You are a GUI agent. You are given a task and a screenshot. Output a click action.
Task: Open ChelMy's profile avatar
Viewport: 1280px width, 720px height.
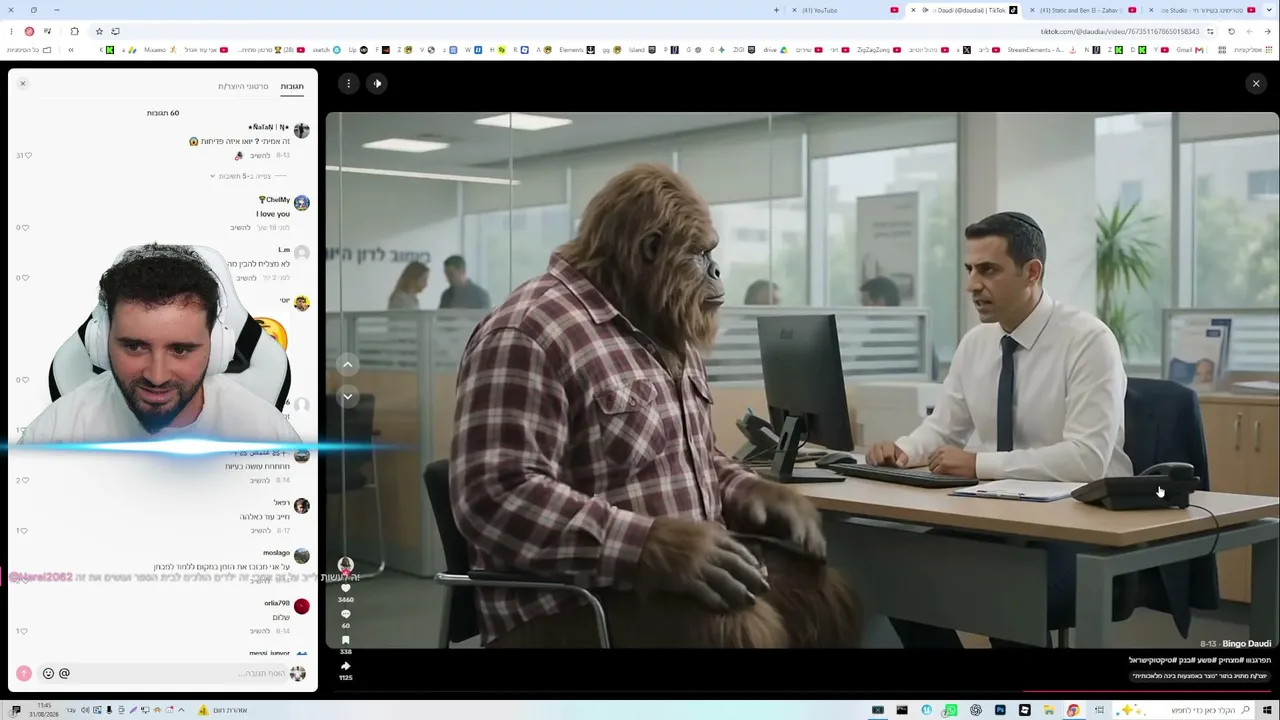301,203
